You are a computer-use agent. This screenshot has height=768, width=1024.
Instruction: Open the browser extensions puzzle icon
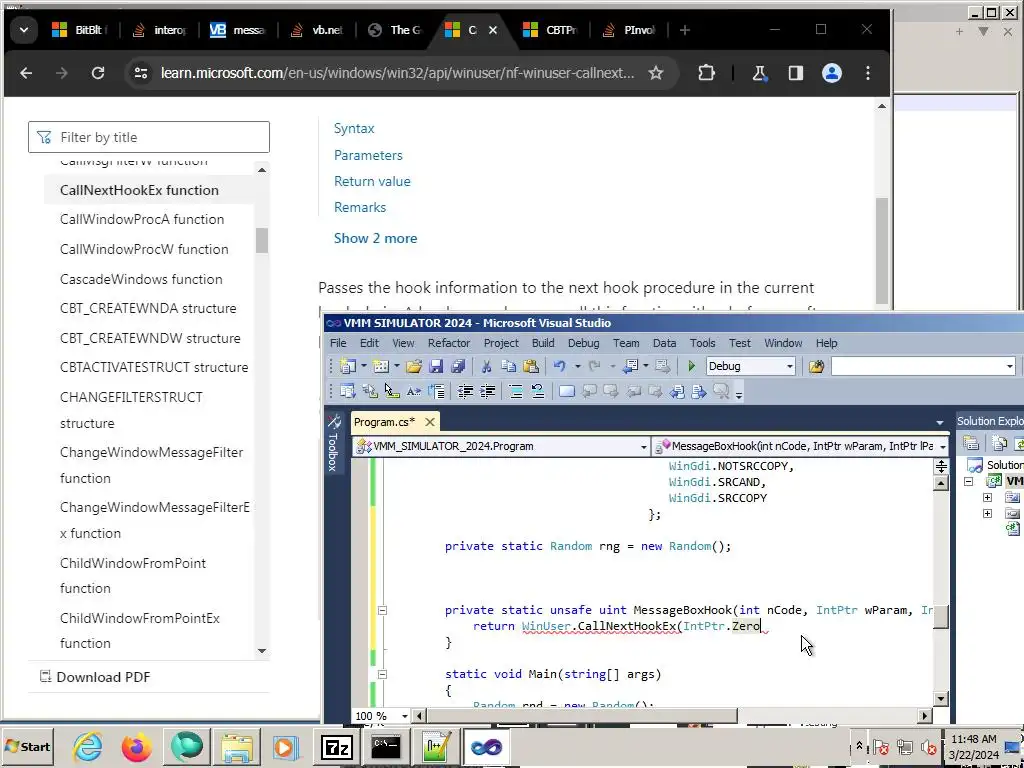click(x=706, y=73)
